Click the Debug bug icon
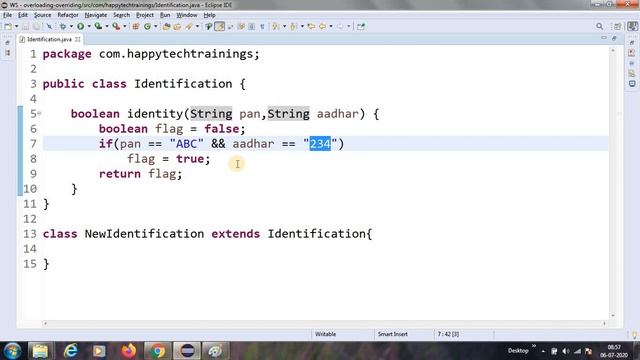The height and width of the screenshot is (360, 640). click(63, 27)
